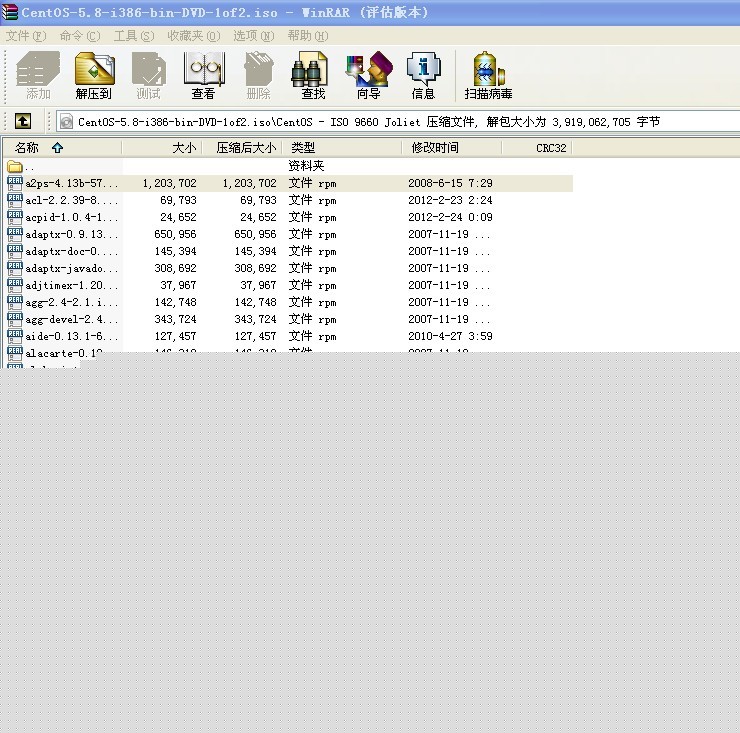Image resolution: width=740 pixels, height=733 pixels.
Task: Click the Scan Virus (扫描病毒) icon
Action: coord(488,76)
